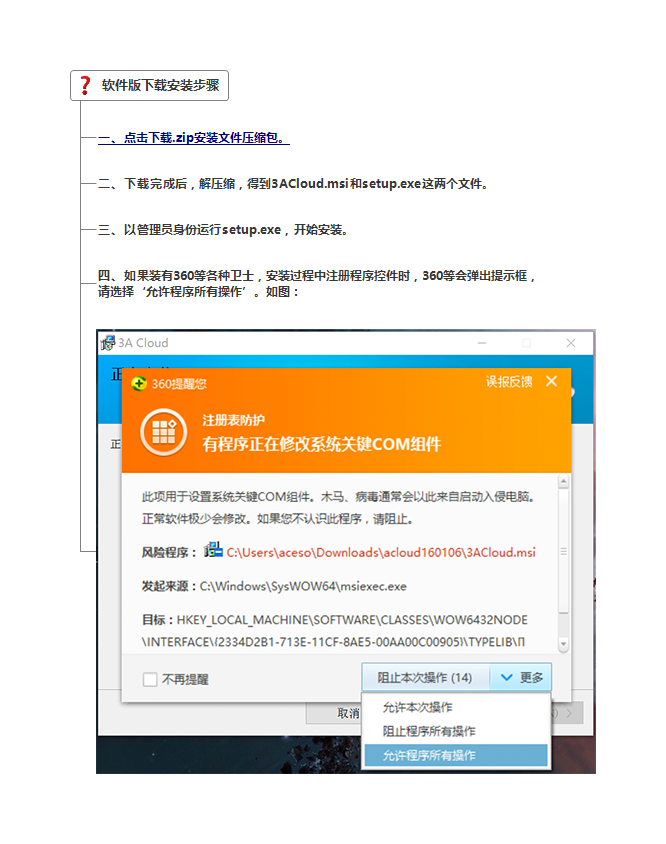This screenshot has width=666, height=844.
Task: Click the registry protection grid icon
Action: (x=164, y=432)
